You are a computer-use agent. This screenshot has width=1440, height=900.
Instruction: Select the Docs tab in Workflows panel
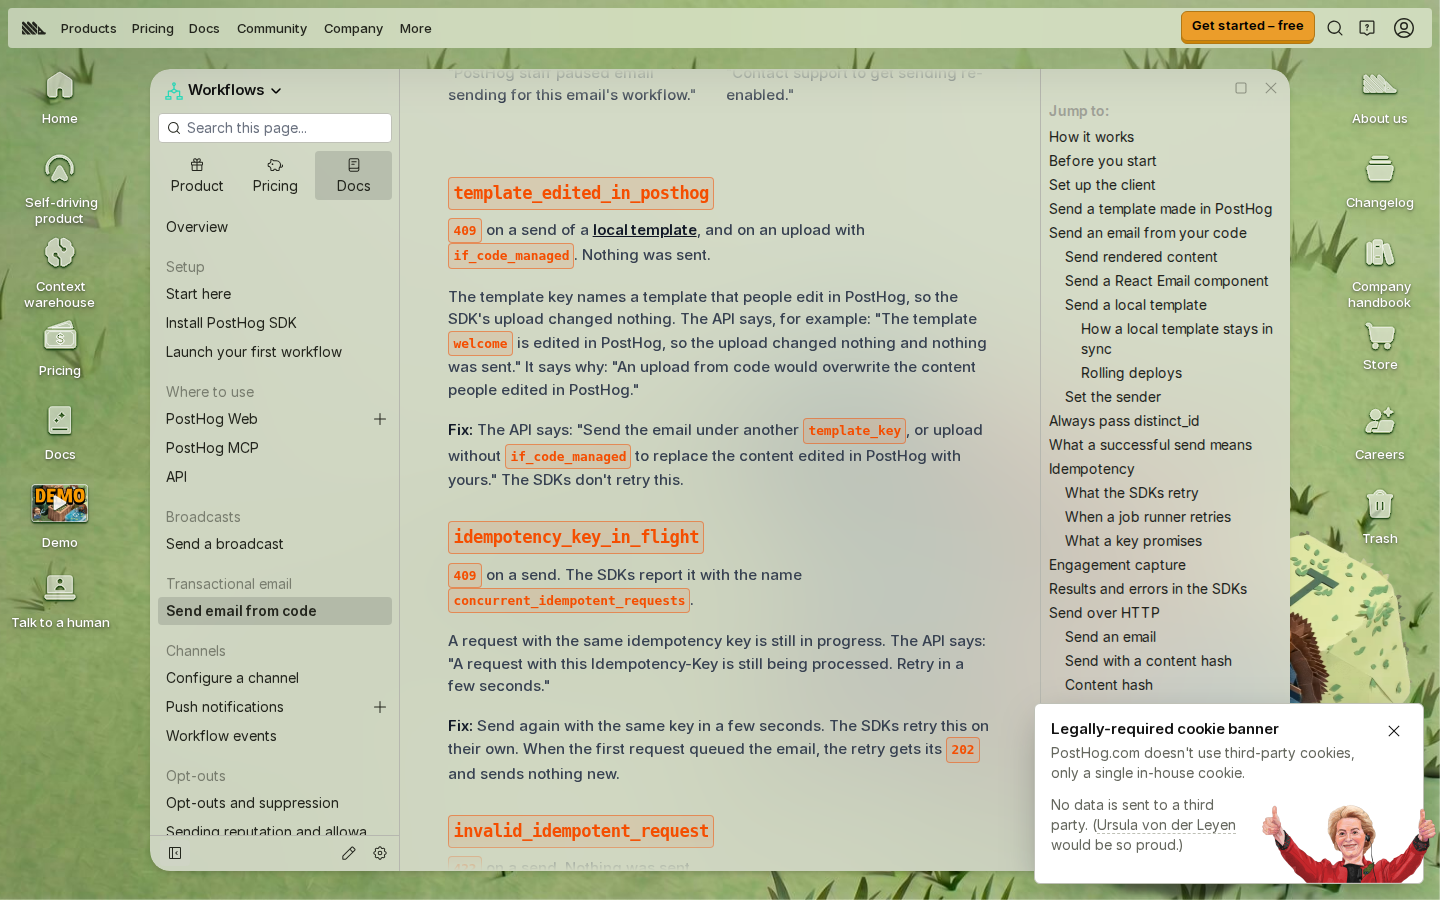tap(353, 175)
